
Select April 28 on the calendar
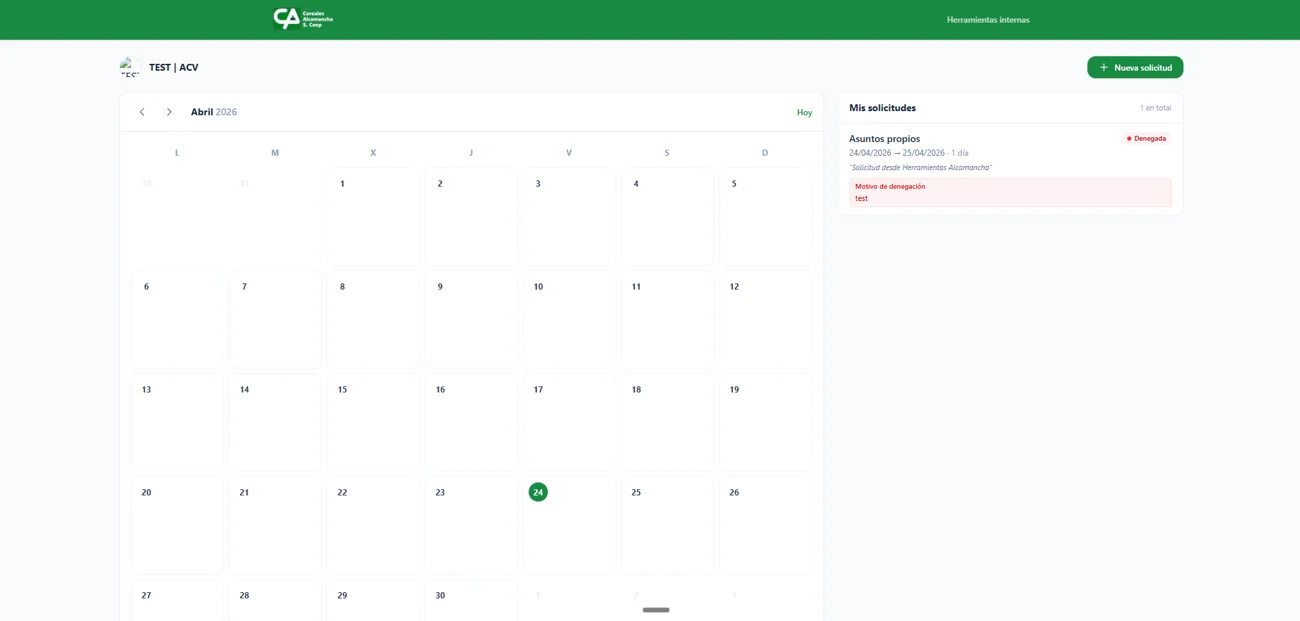(275, 600)
